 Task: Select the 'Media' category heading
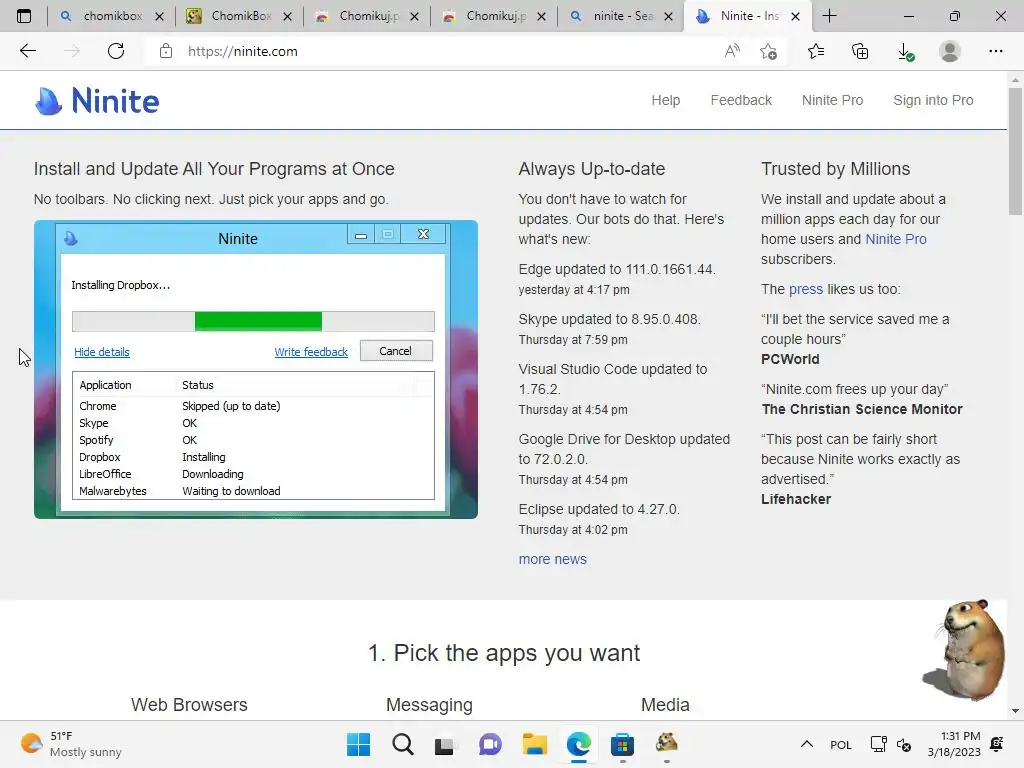(665, 705)
